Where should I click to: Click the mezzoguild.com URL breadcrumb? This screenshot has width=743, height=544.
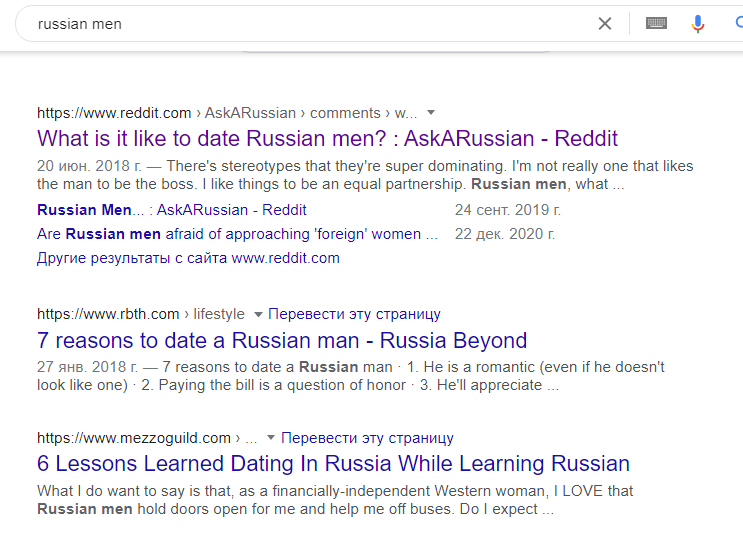coord(134,438)
